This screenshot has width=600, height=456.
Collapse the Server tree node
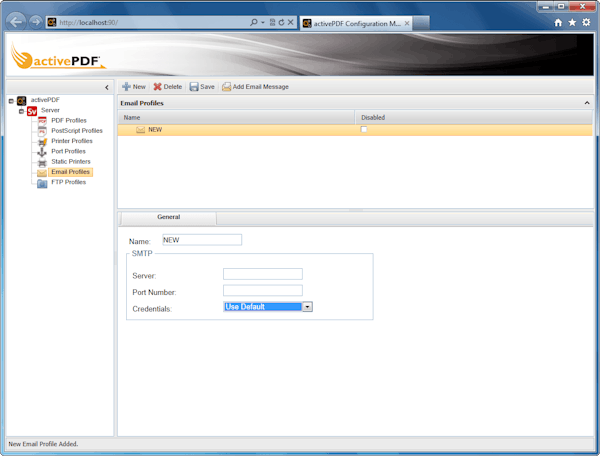21,111
